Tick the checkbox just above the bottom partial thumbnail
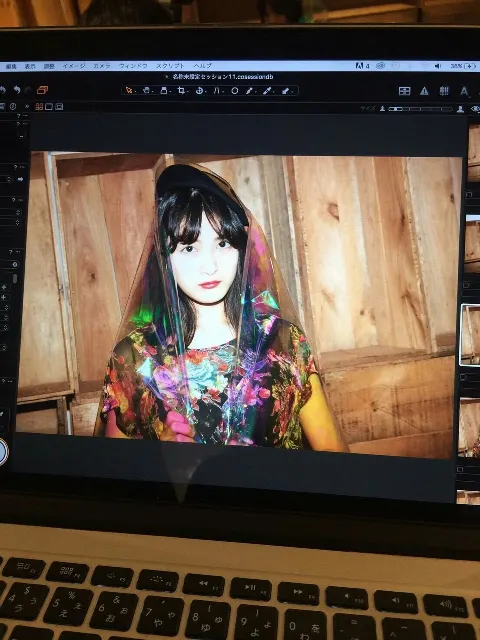The image size is (480, 640). [460, 469]
